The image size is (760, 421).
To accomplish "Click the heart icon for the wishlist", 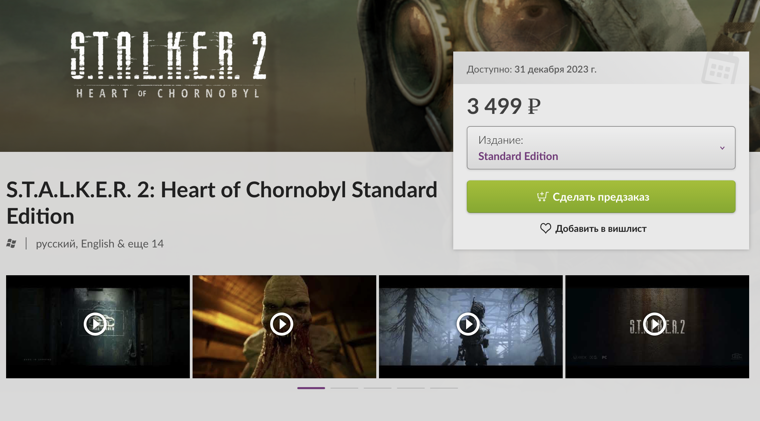I will (546, 229).
